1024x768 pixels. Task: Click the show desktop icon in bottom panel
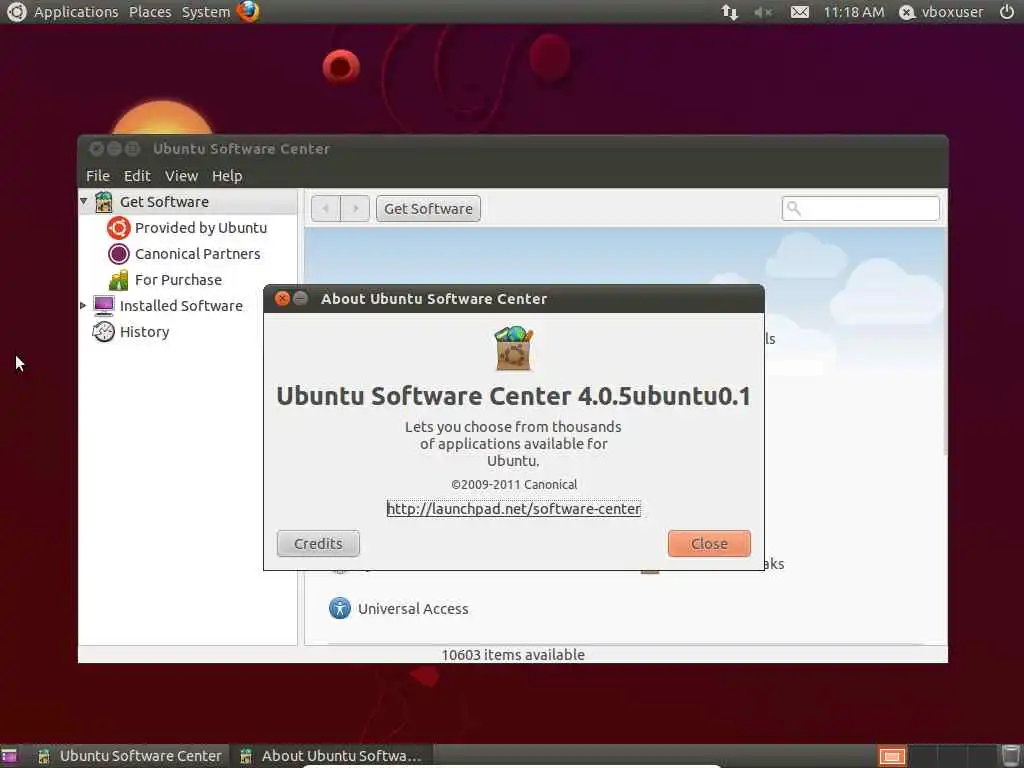click(9, 756)
